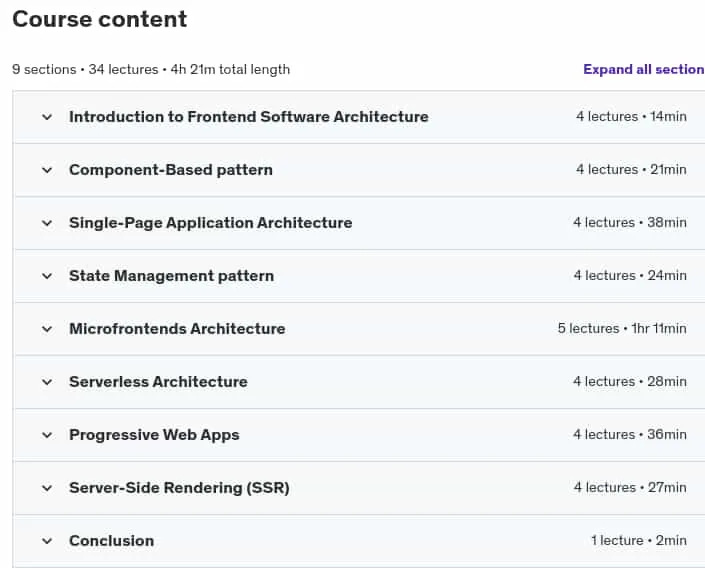Viewport: 705px width, 568px height.
Task: Click the Server-Side Rendering (SSR) title
Action: [x=179, y=488]
